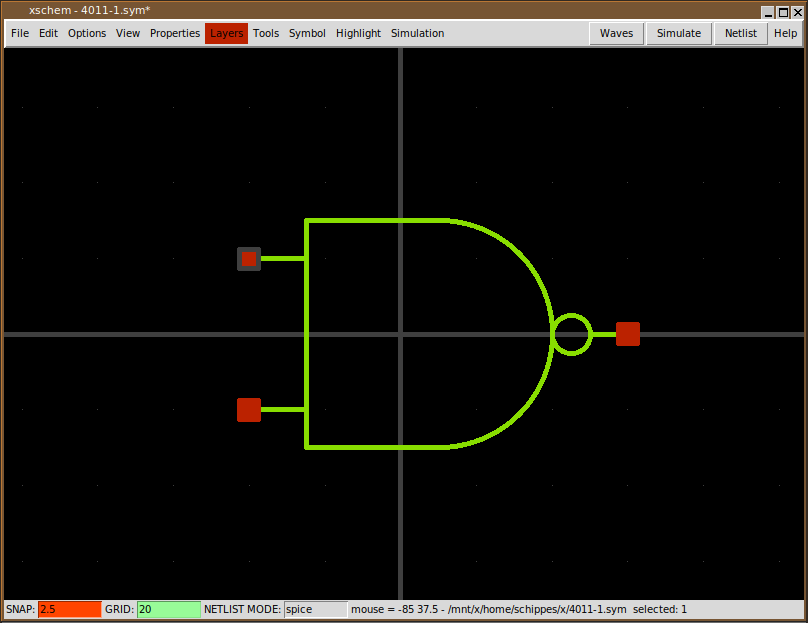Click the GRID value input field
808x623 pixels.
(168, 609)
